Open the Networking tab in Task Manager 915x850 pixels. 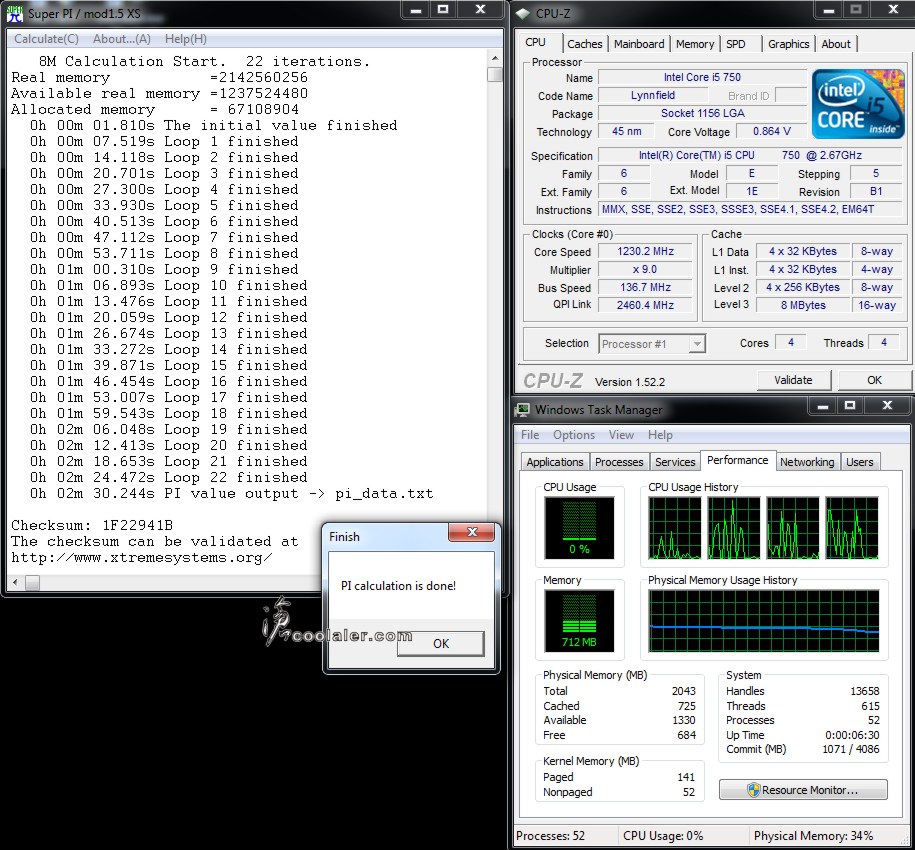[x=807, y=462]
